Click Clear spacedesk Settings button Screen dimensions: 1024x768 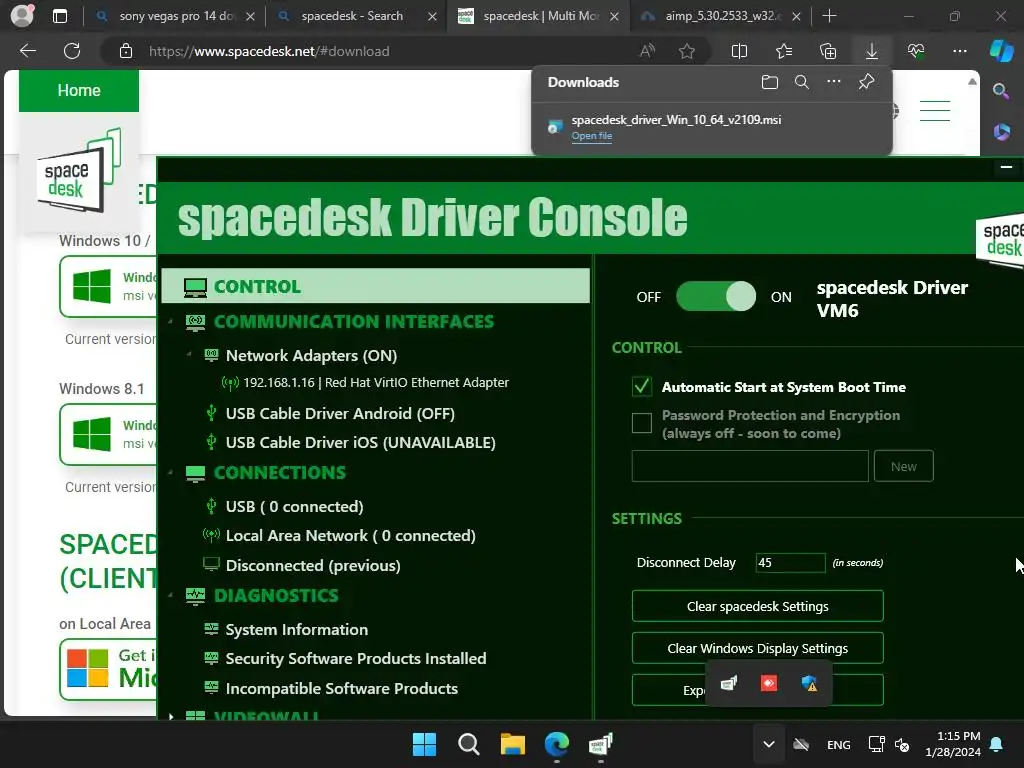pos(758,606)
